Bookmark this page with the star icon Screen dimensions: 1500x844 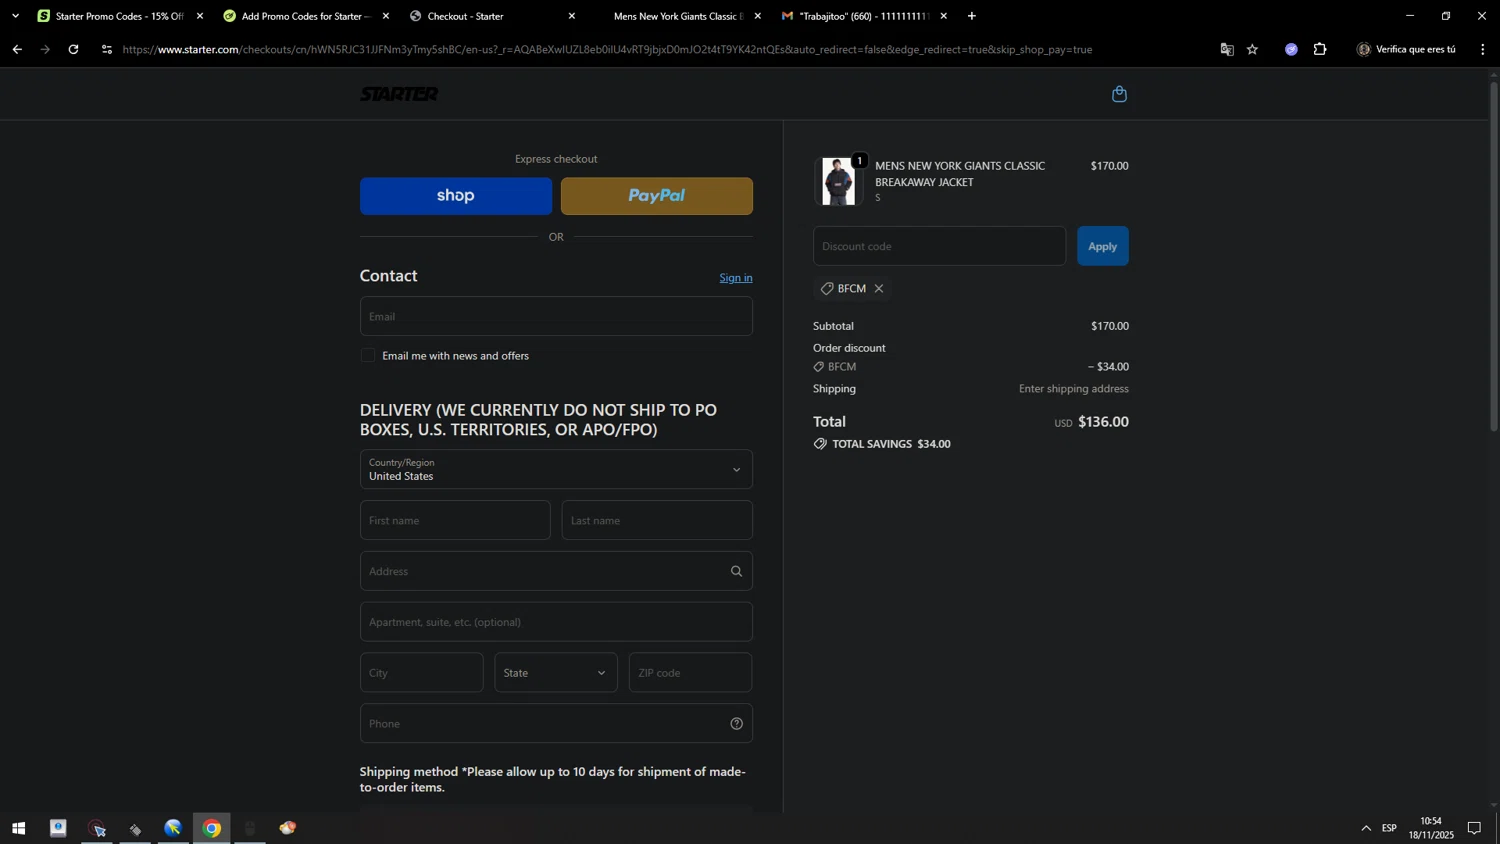click(x=1252, y=49)
